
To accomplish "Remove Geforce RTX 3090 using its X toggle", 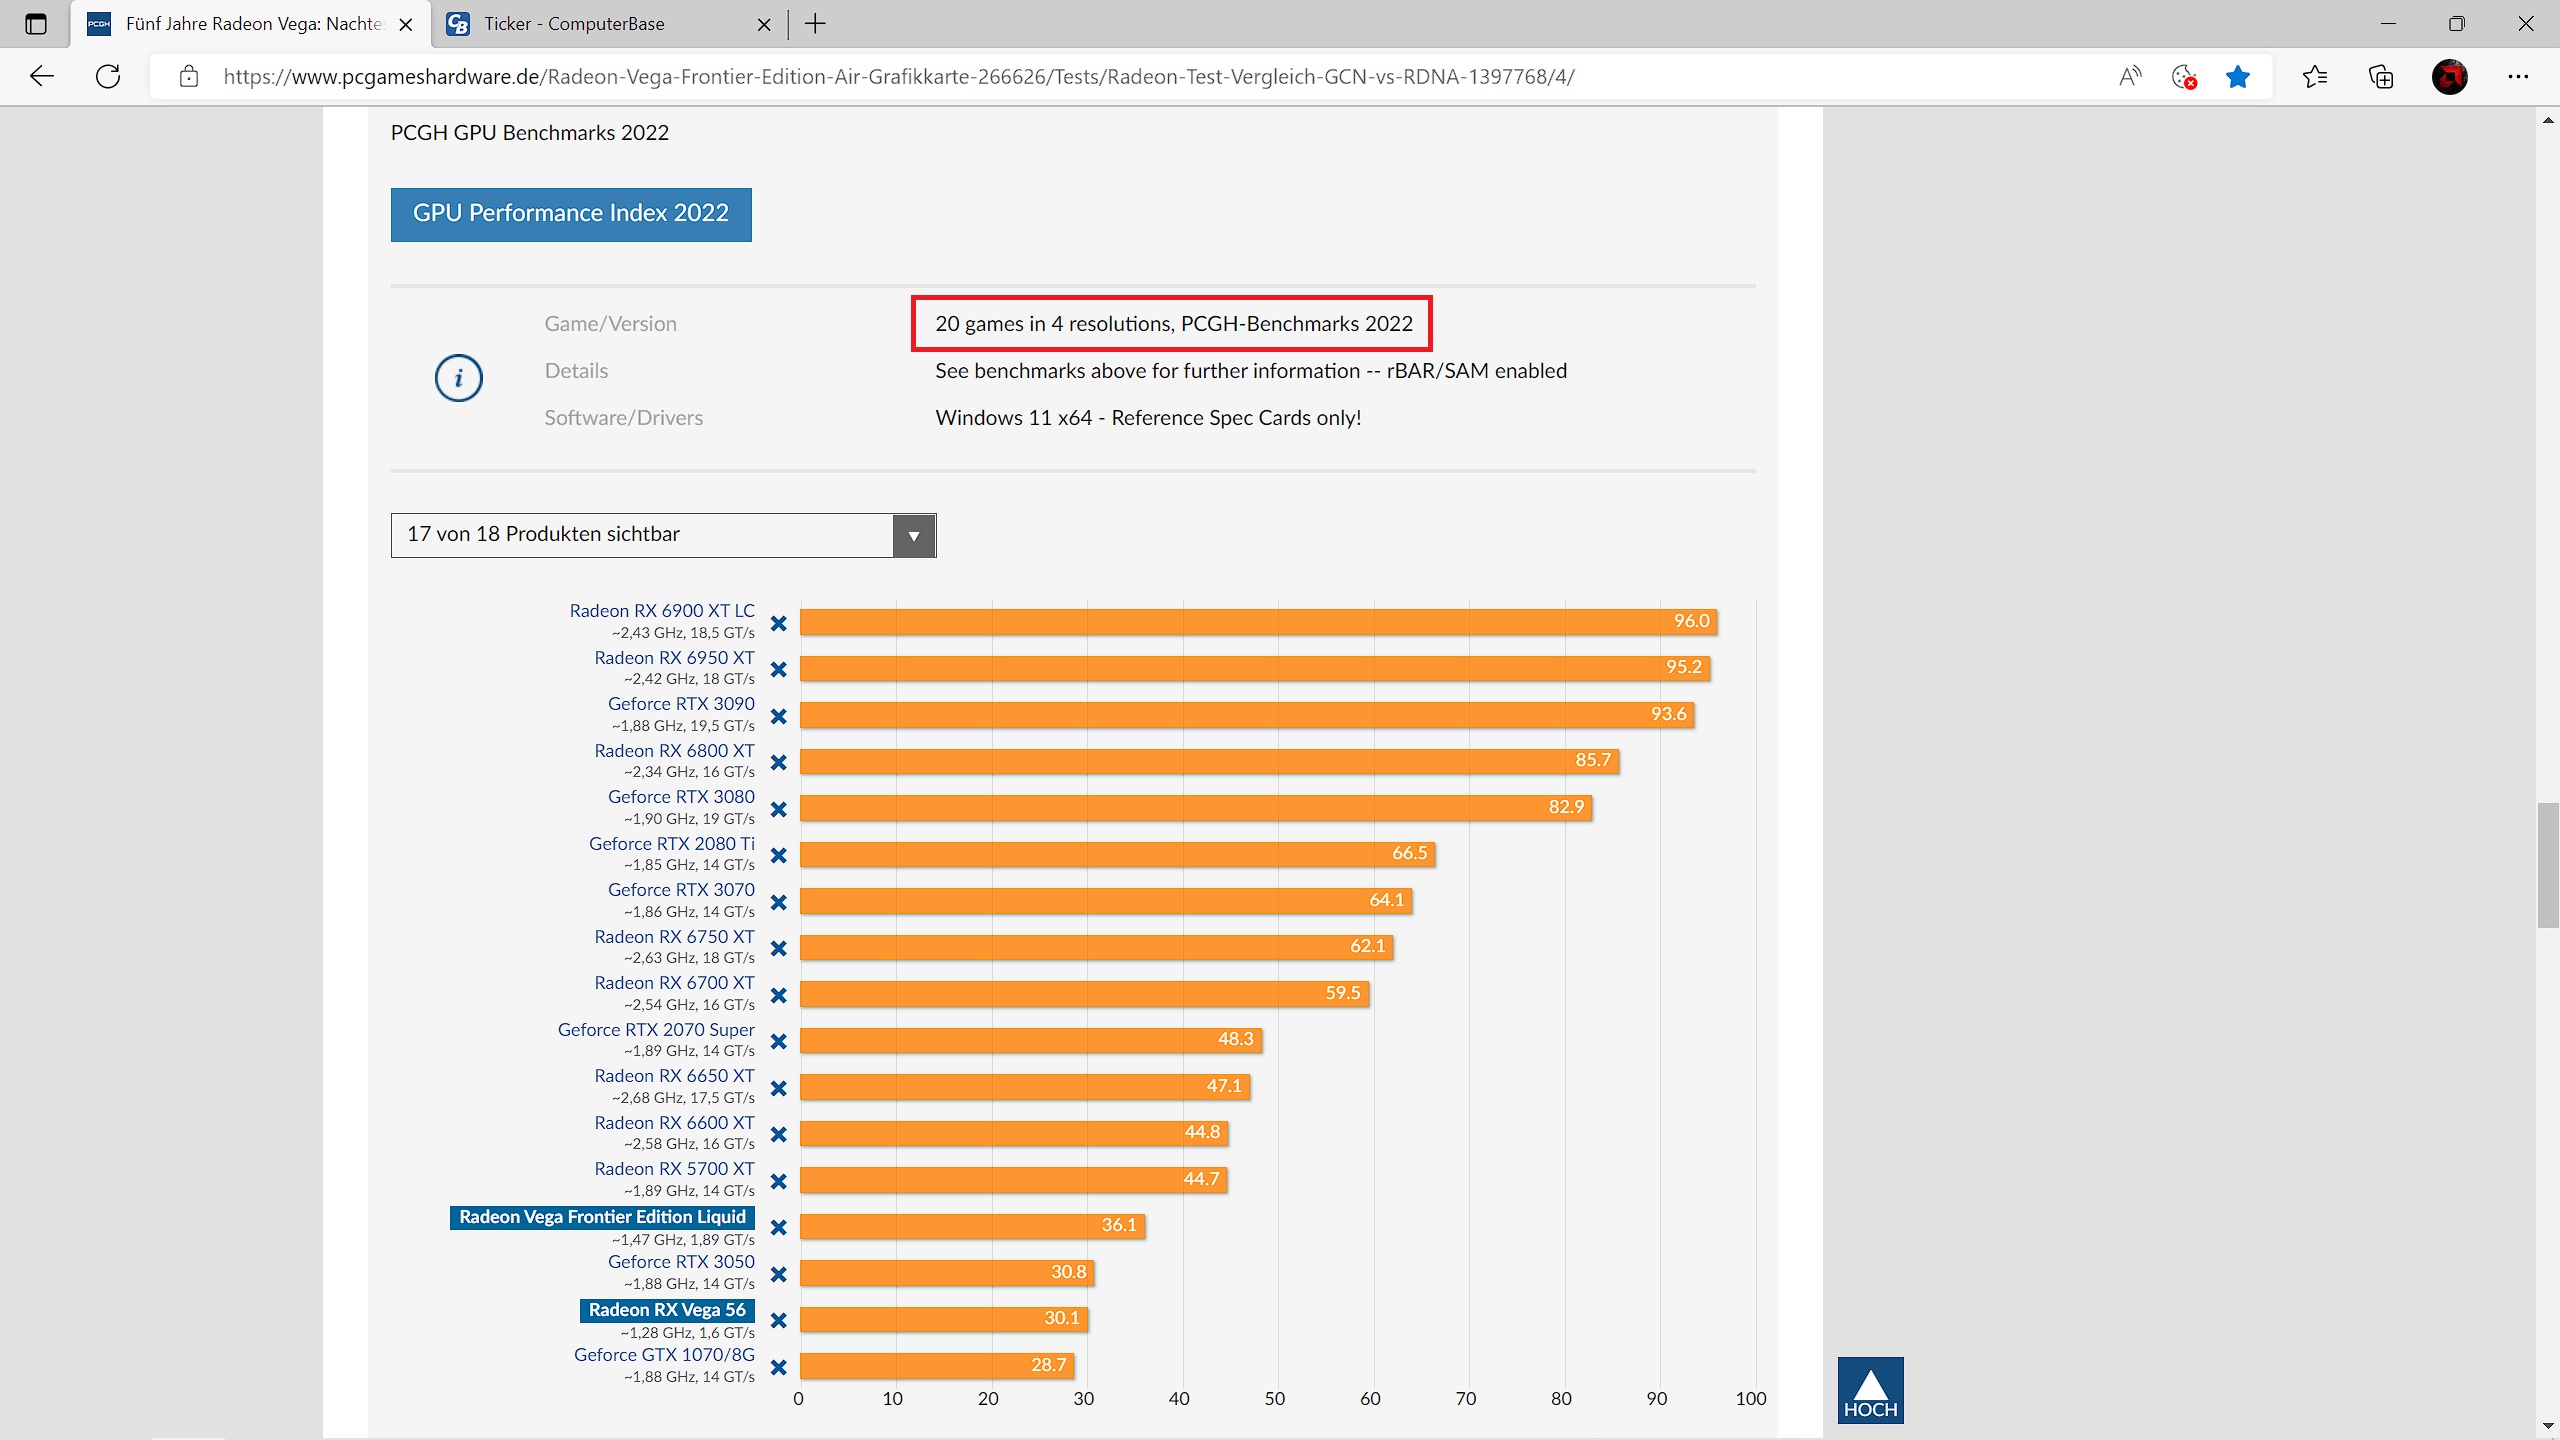I will [778, 716].
